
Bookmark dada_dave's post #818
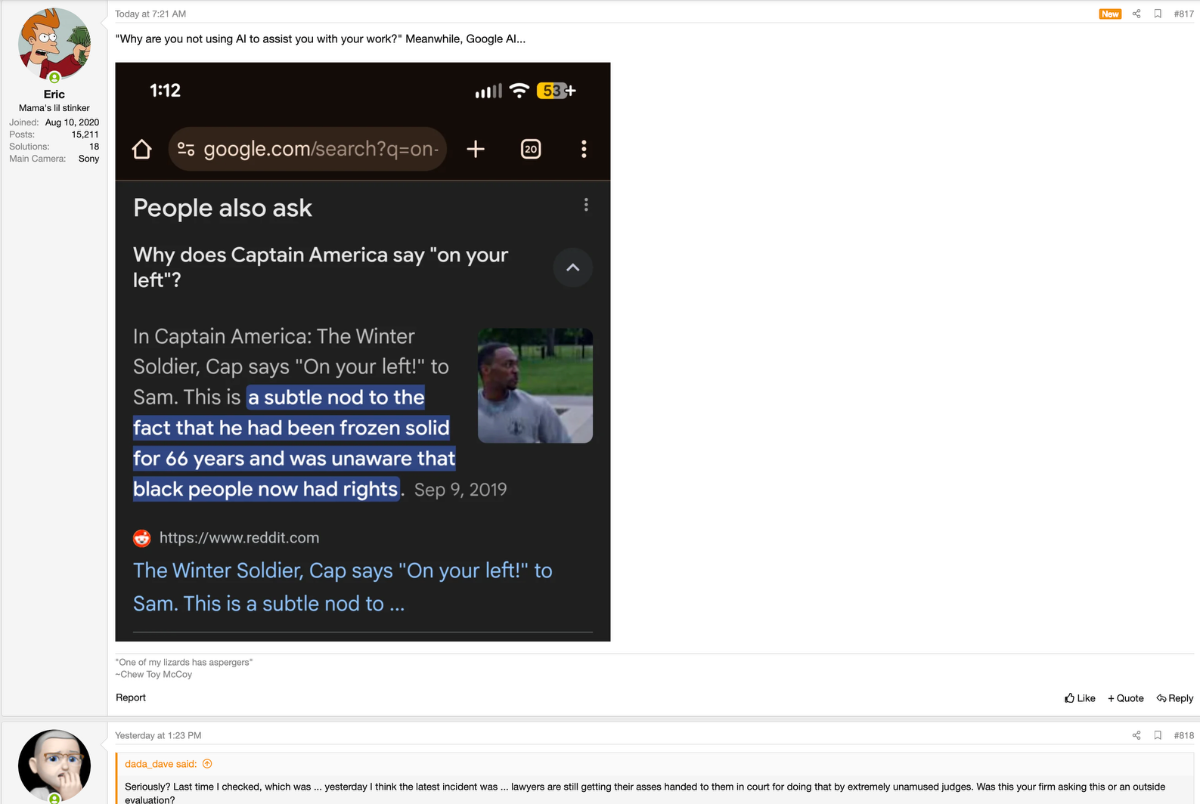coord(1159,734)
